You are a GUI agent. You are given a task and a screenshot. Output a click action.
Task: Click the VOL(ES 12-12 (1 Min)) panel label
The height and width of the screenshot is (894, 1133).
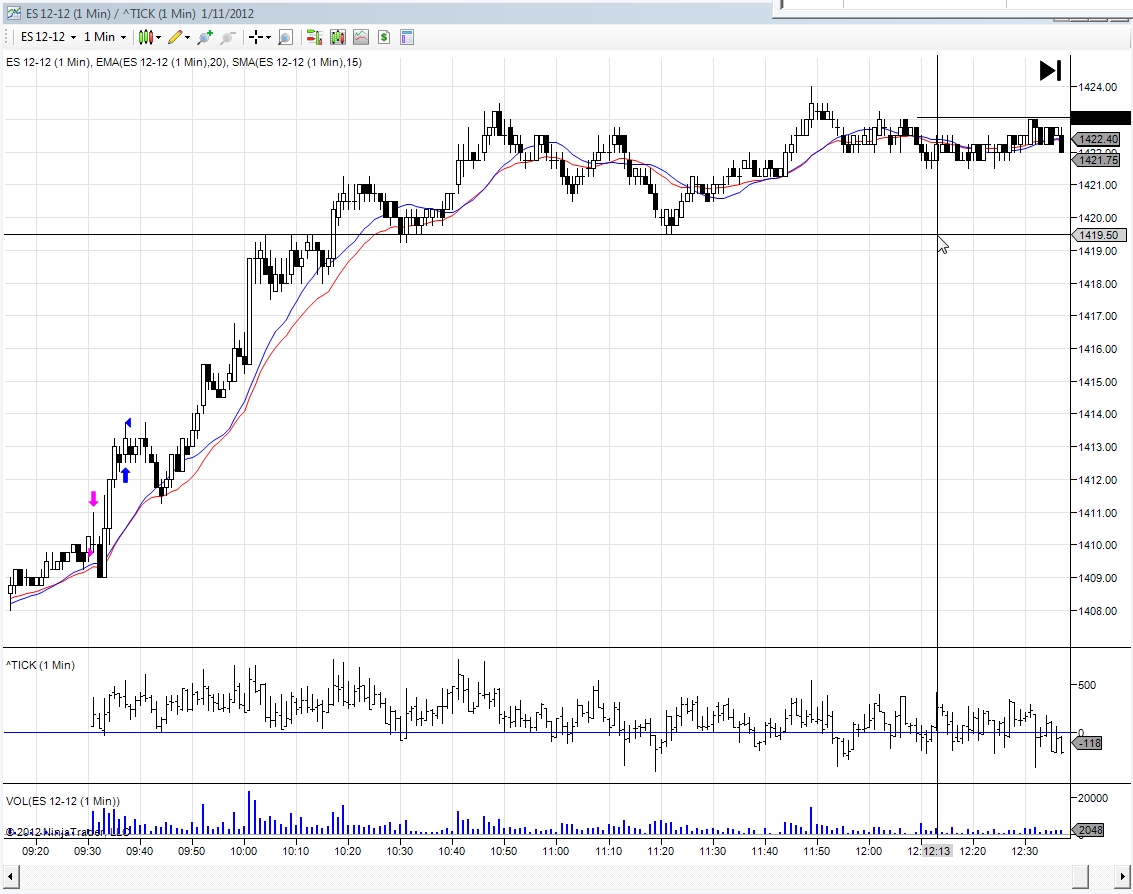pyautogui.click(x=63, y=801)
